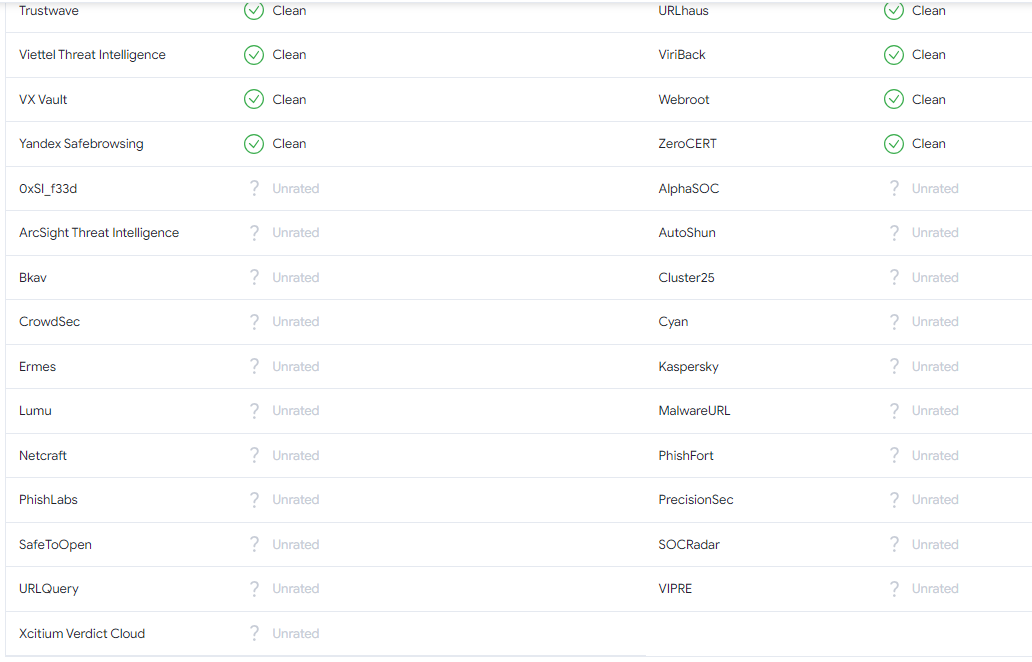Select the Viettel Threat Intelligence vendor name

tap(92, 55)
